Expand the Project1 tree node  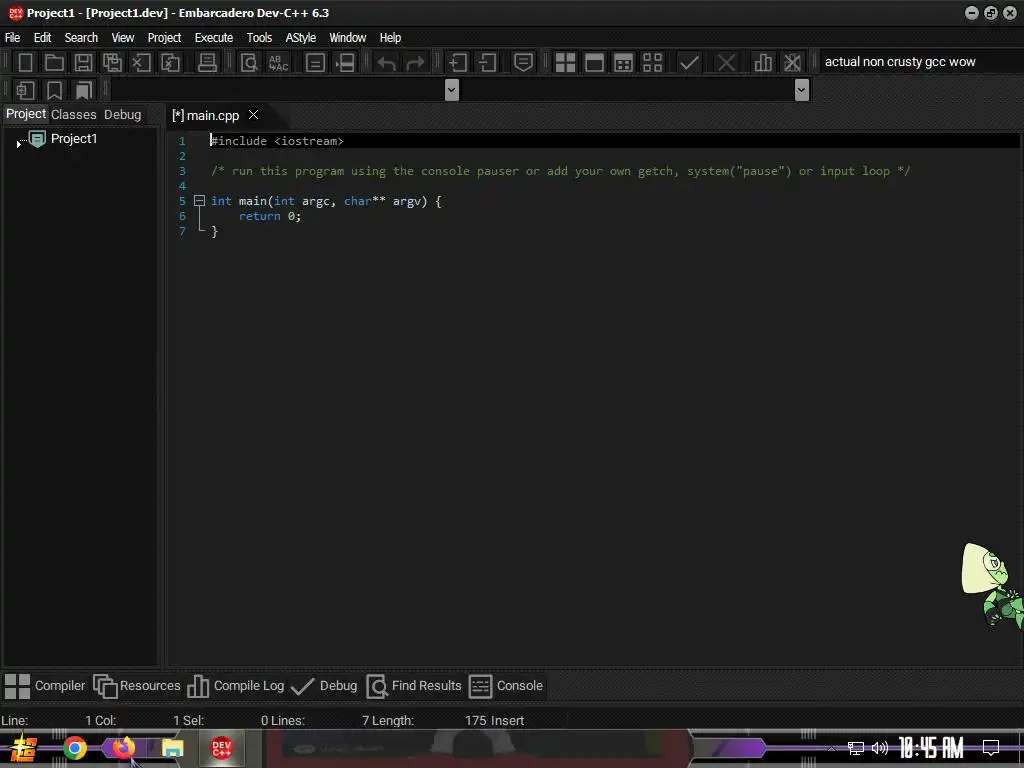click(x=19, y=144)
